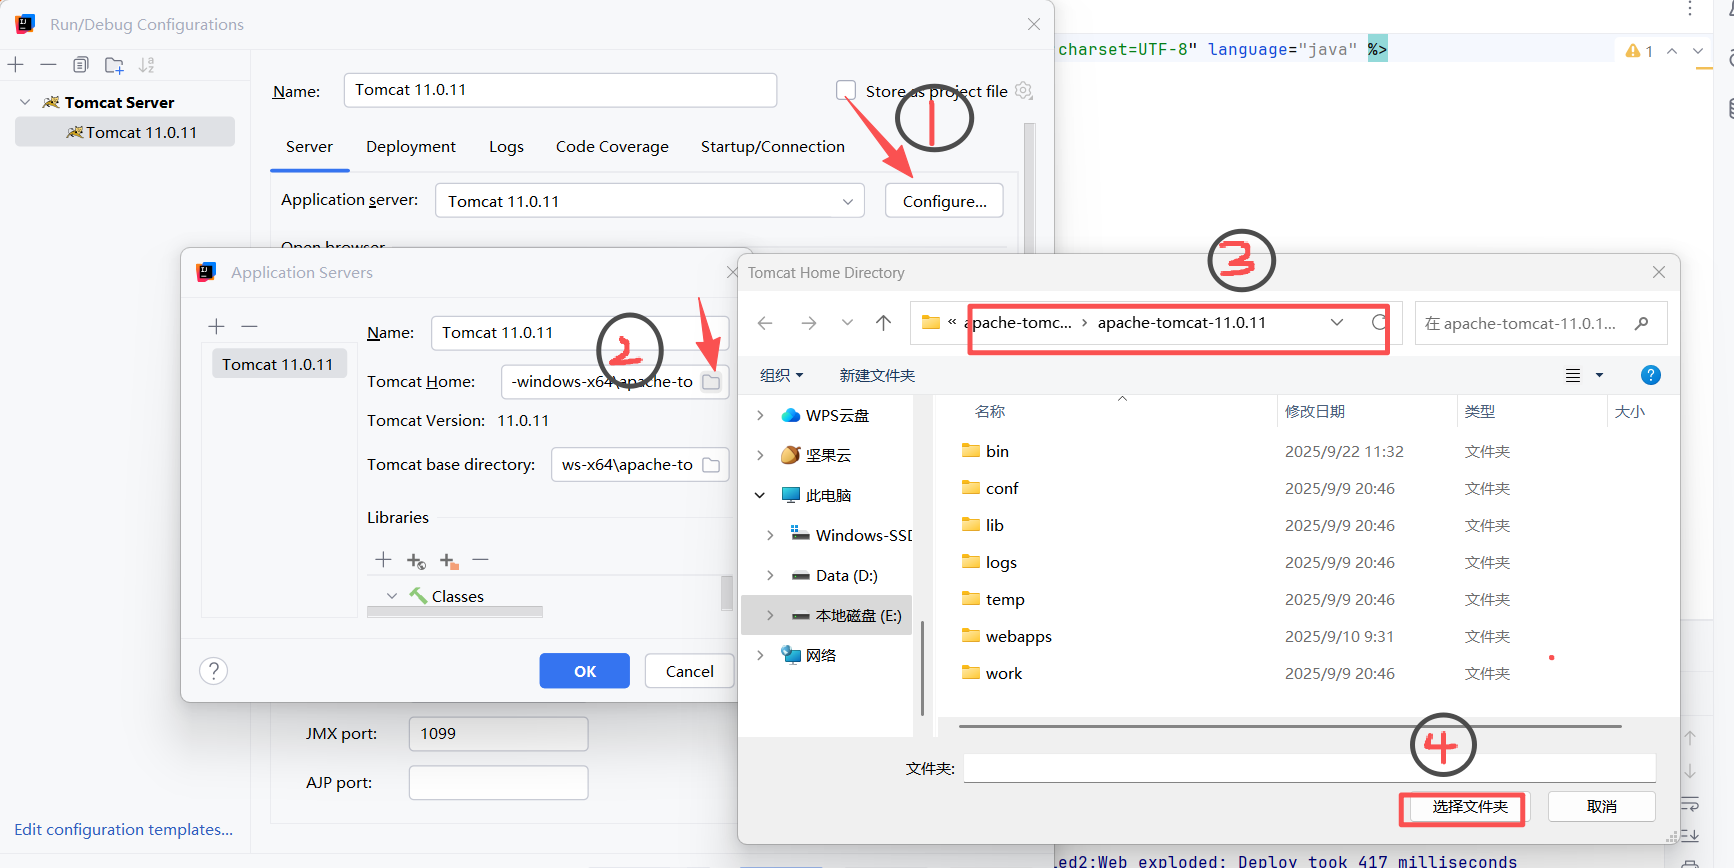The height and width of the screenshot is (868, 1734).
Task: Expand WPS云盘 in navigation tree
Action: 760,415
